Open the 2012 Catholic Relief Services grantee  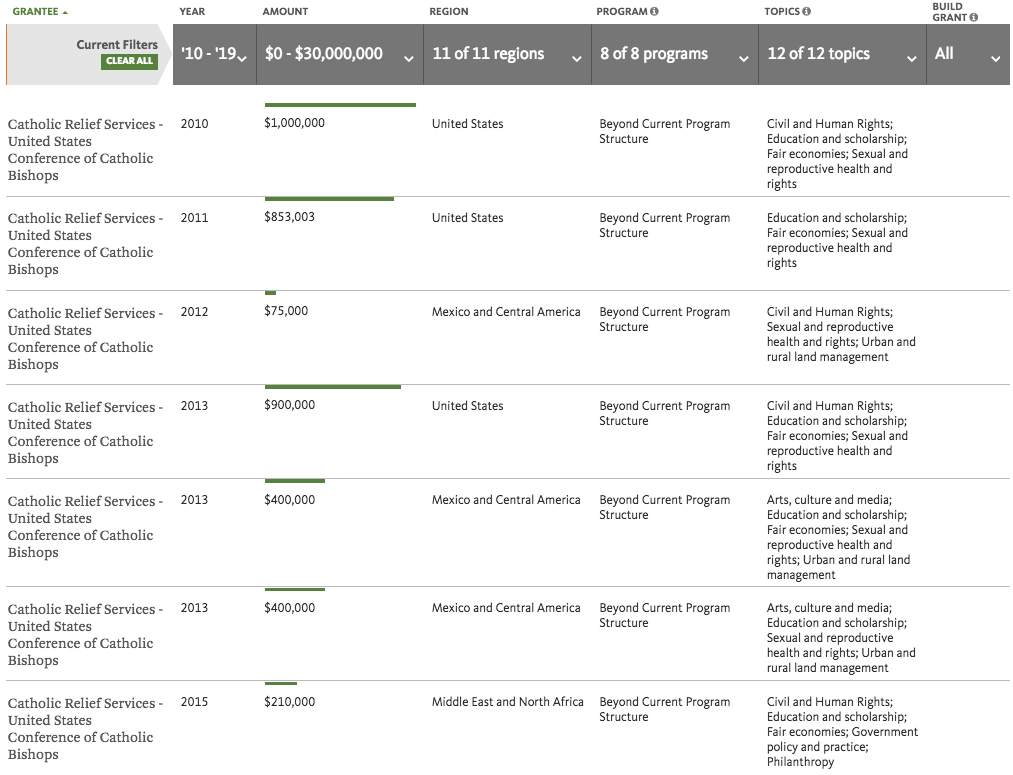coord(85,338)
